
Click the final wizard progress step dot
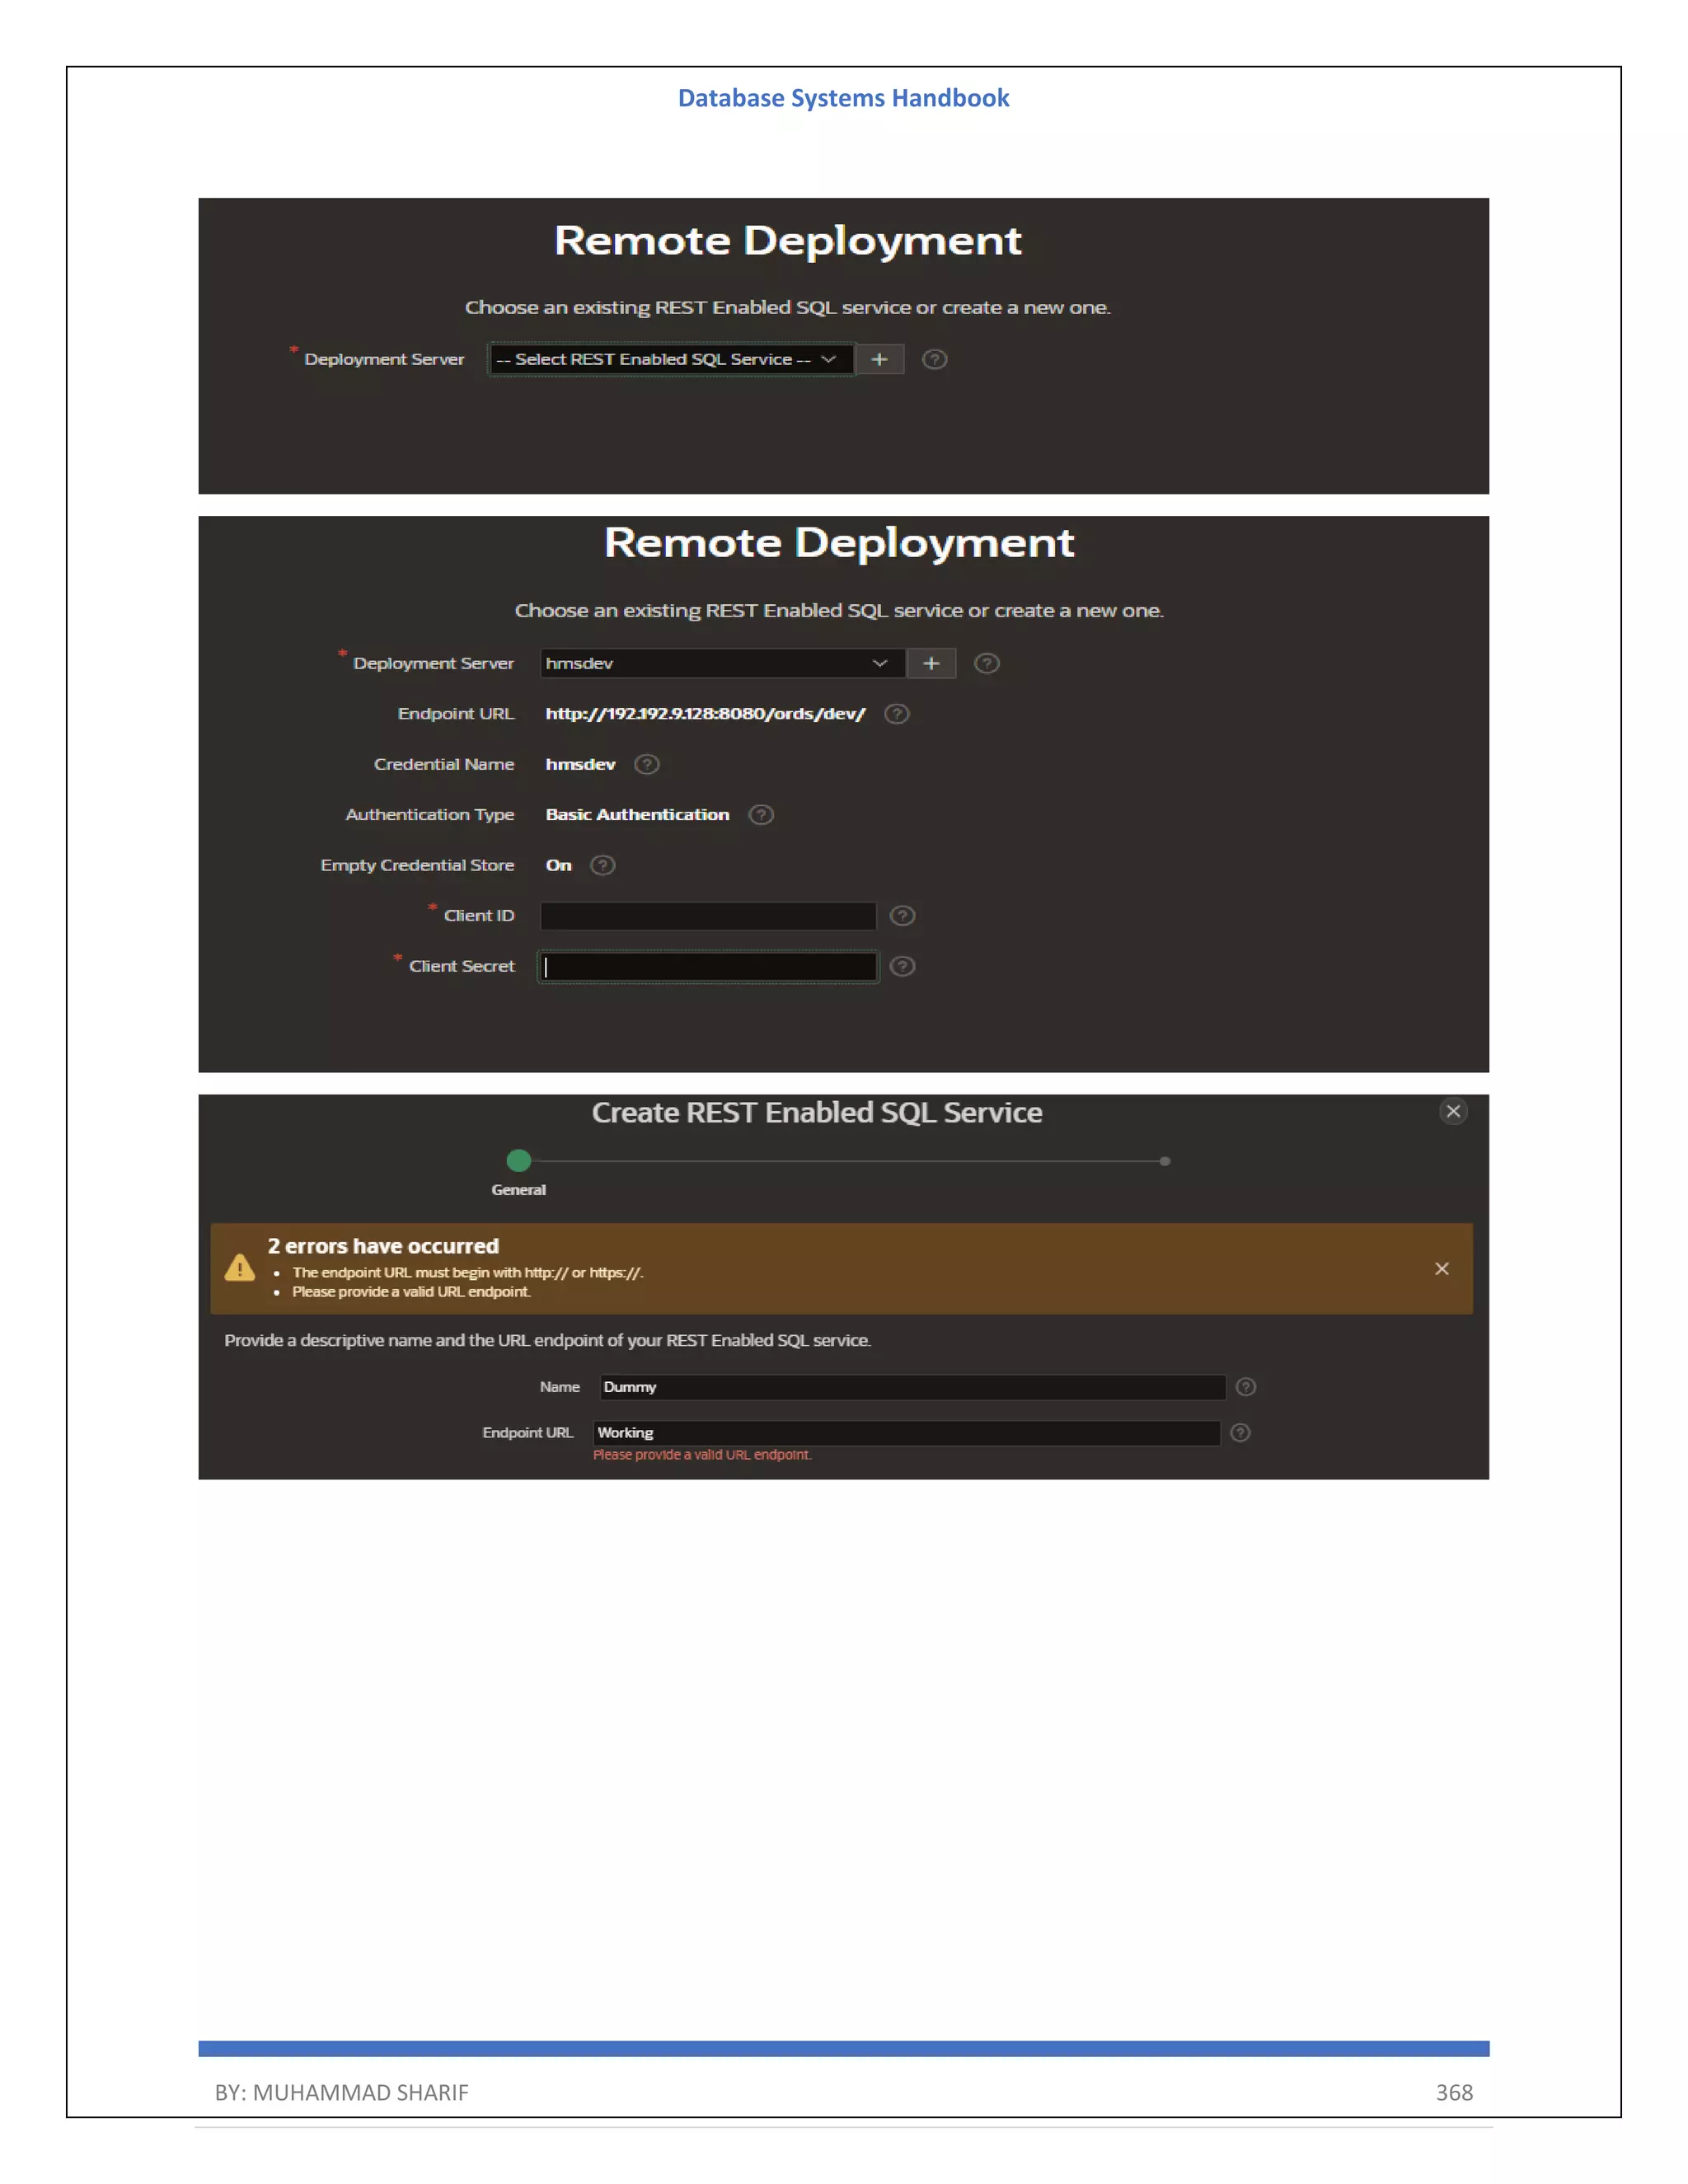[1165, 1161]
